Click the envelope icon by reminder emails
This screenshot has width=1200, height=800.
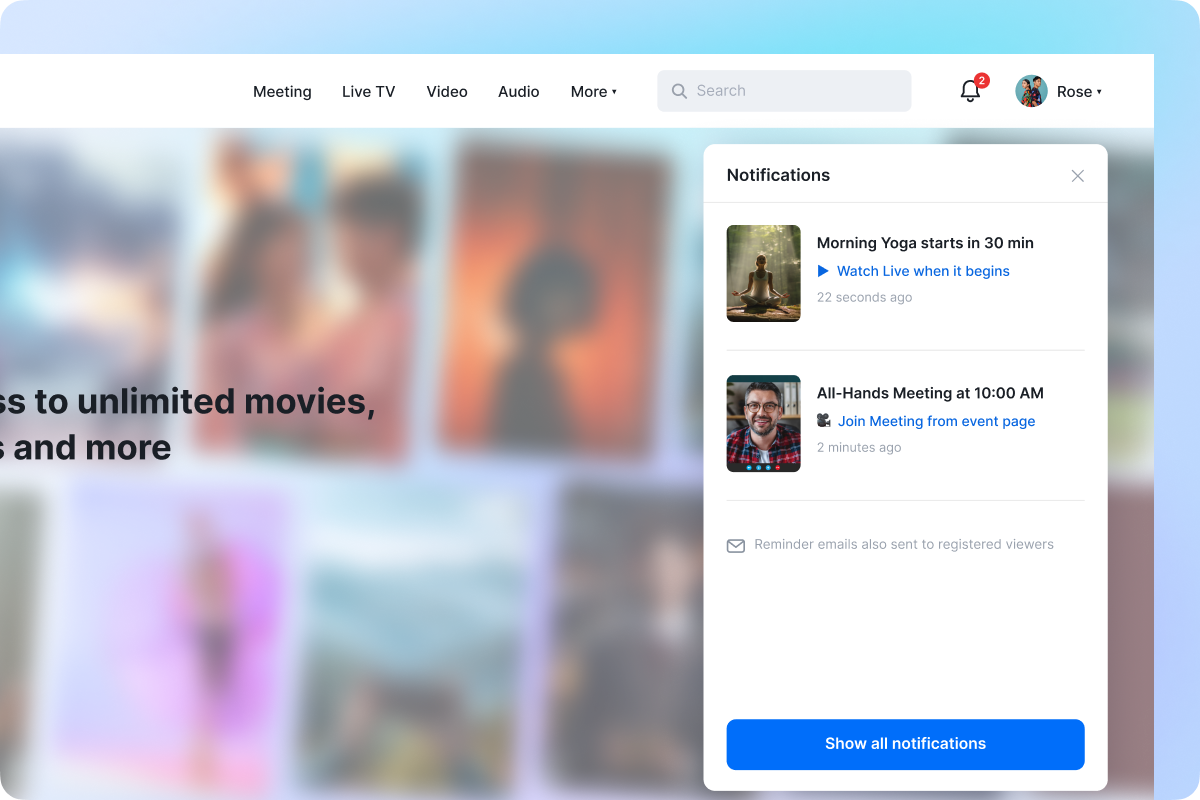(x=736, y=545)
